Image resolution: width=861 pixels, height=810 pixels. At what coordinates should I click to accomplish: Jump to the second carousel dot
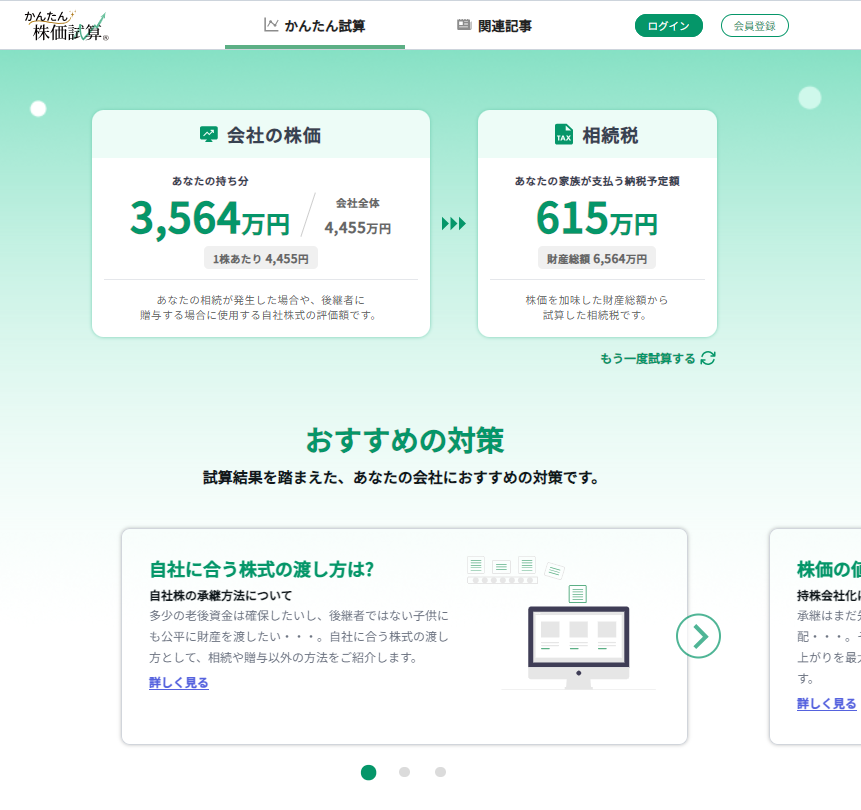(x=404, y=772)
